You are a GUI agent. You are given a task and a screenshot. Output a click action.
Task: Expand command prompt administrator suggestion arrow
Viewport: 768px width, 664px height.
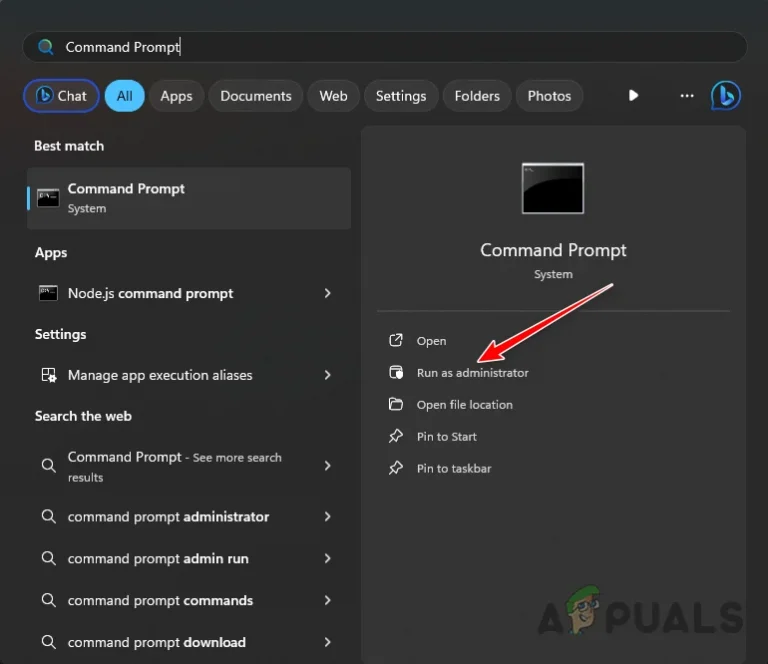click(327, 517)
